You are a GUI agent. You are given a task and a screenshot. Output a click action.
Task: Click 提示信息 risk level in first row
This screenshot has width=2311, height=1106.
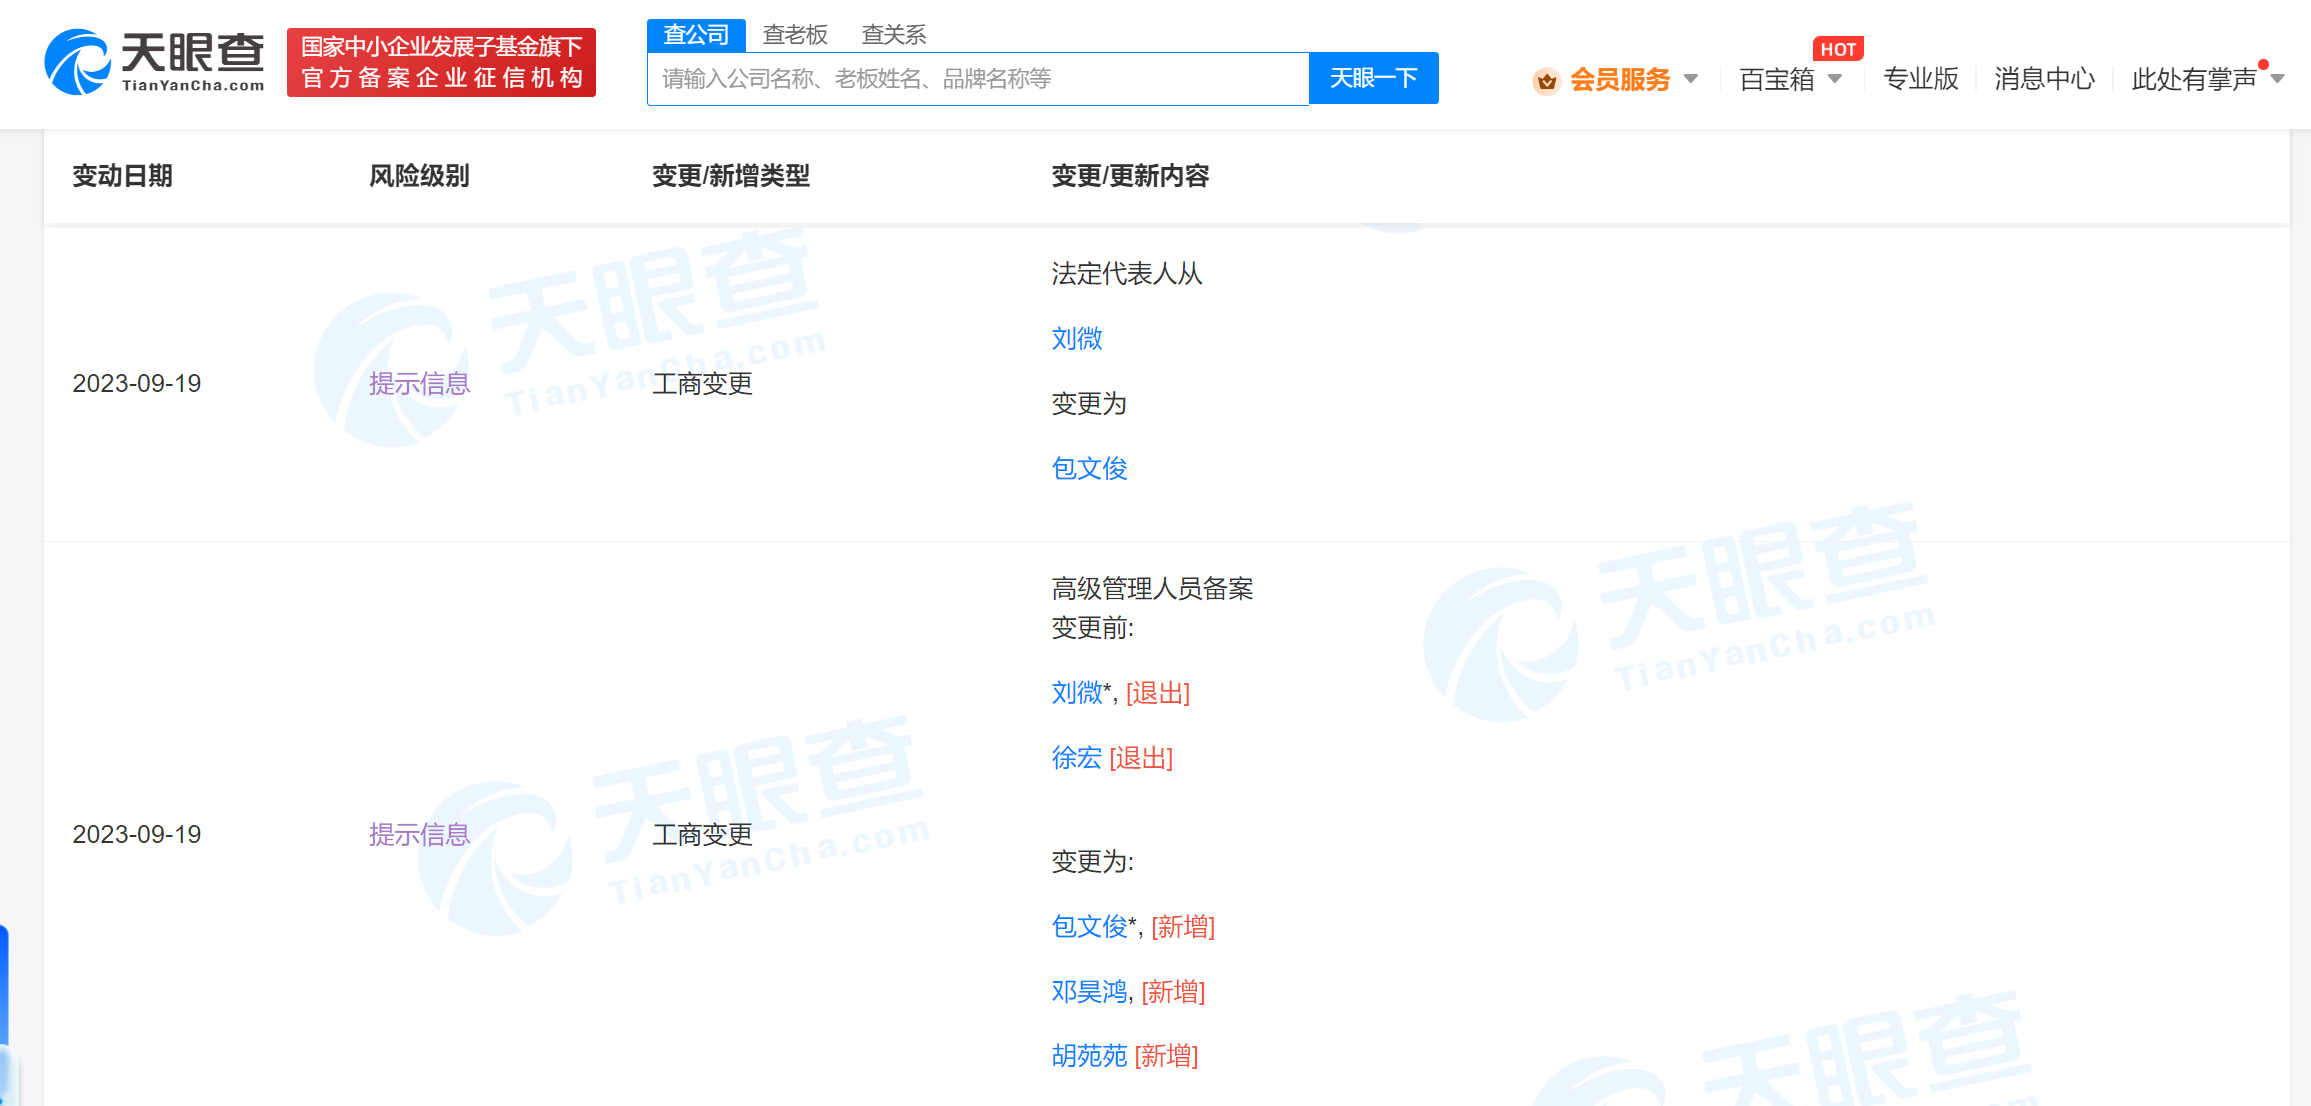pyautogui.click(x=419, y=384)
